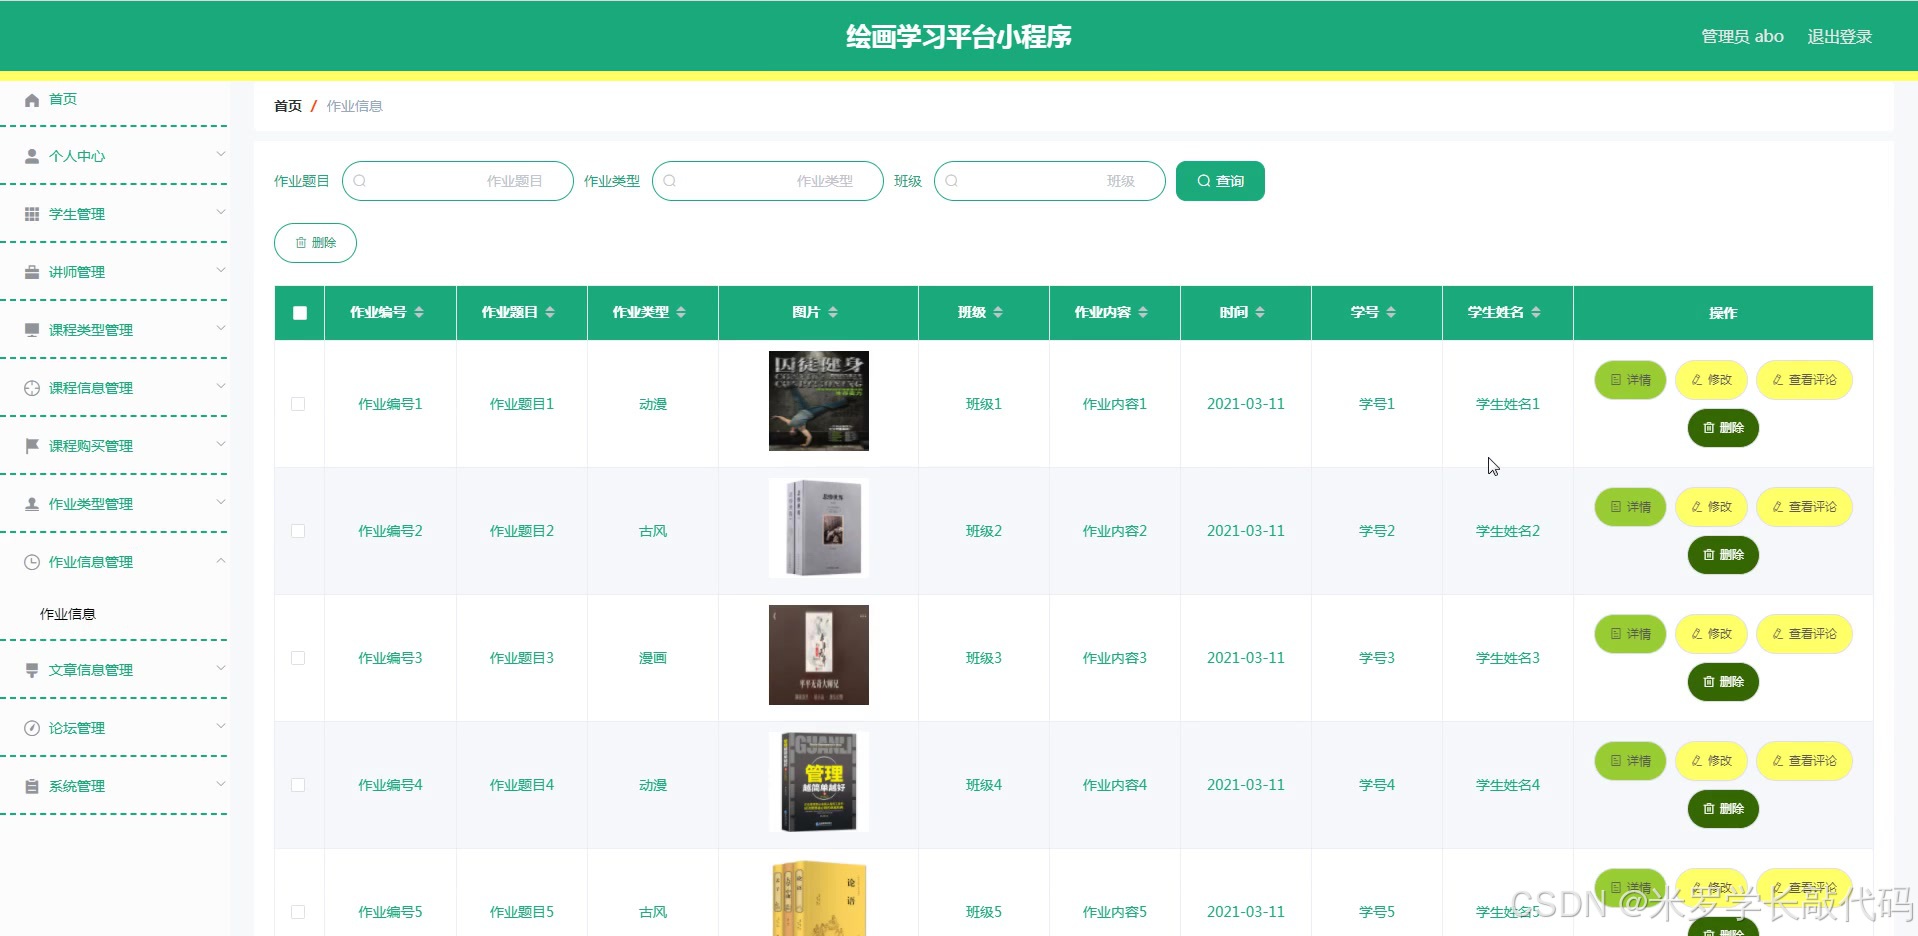The width and height of the screenshot is (1918, 936).
Task: Check the row checkbox for 作业编号1
Action: pyautogui.click(x=298, y=404)
